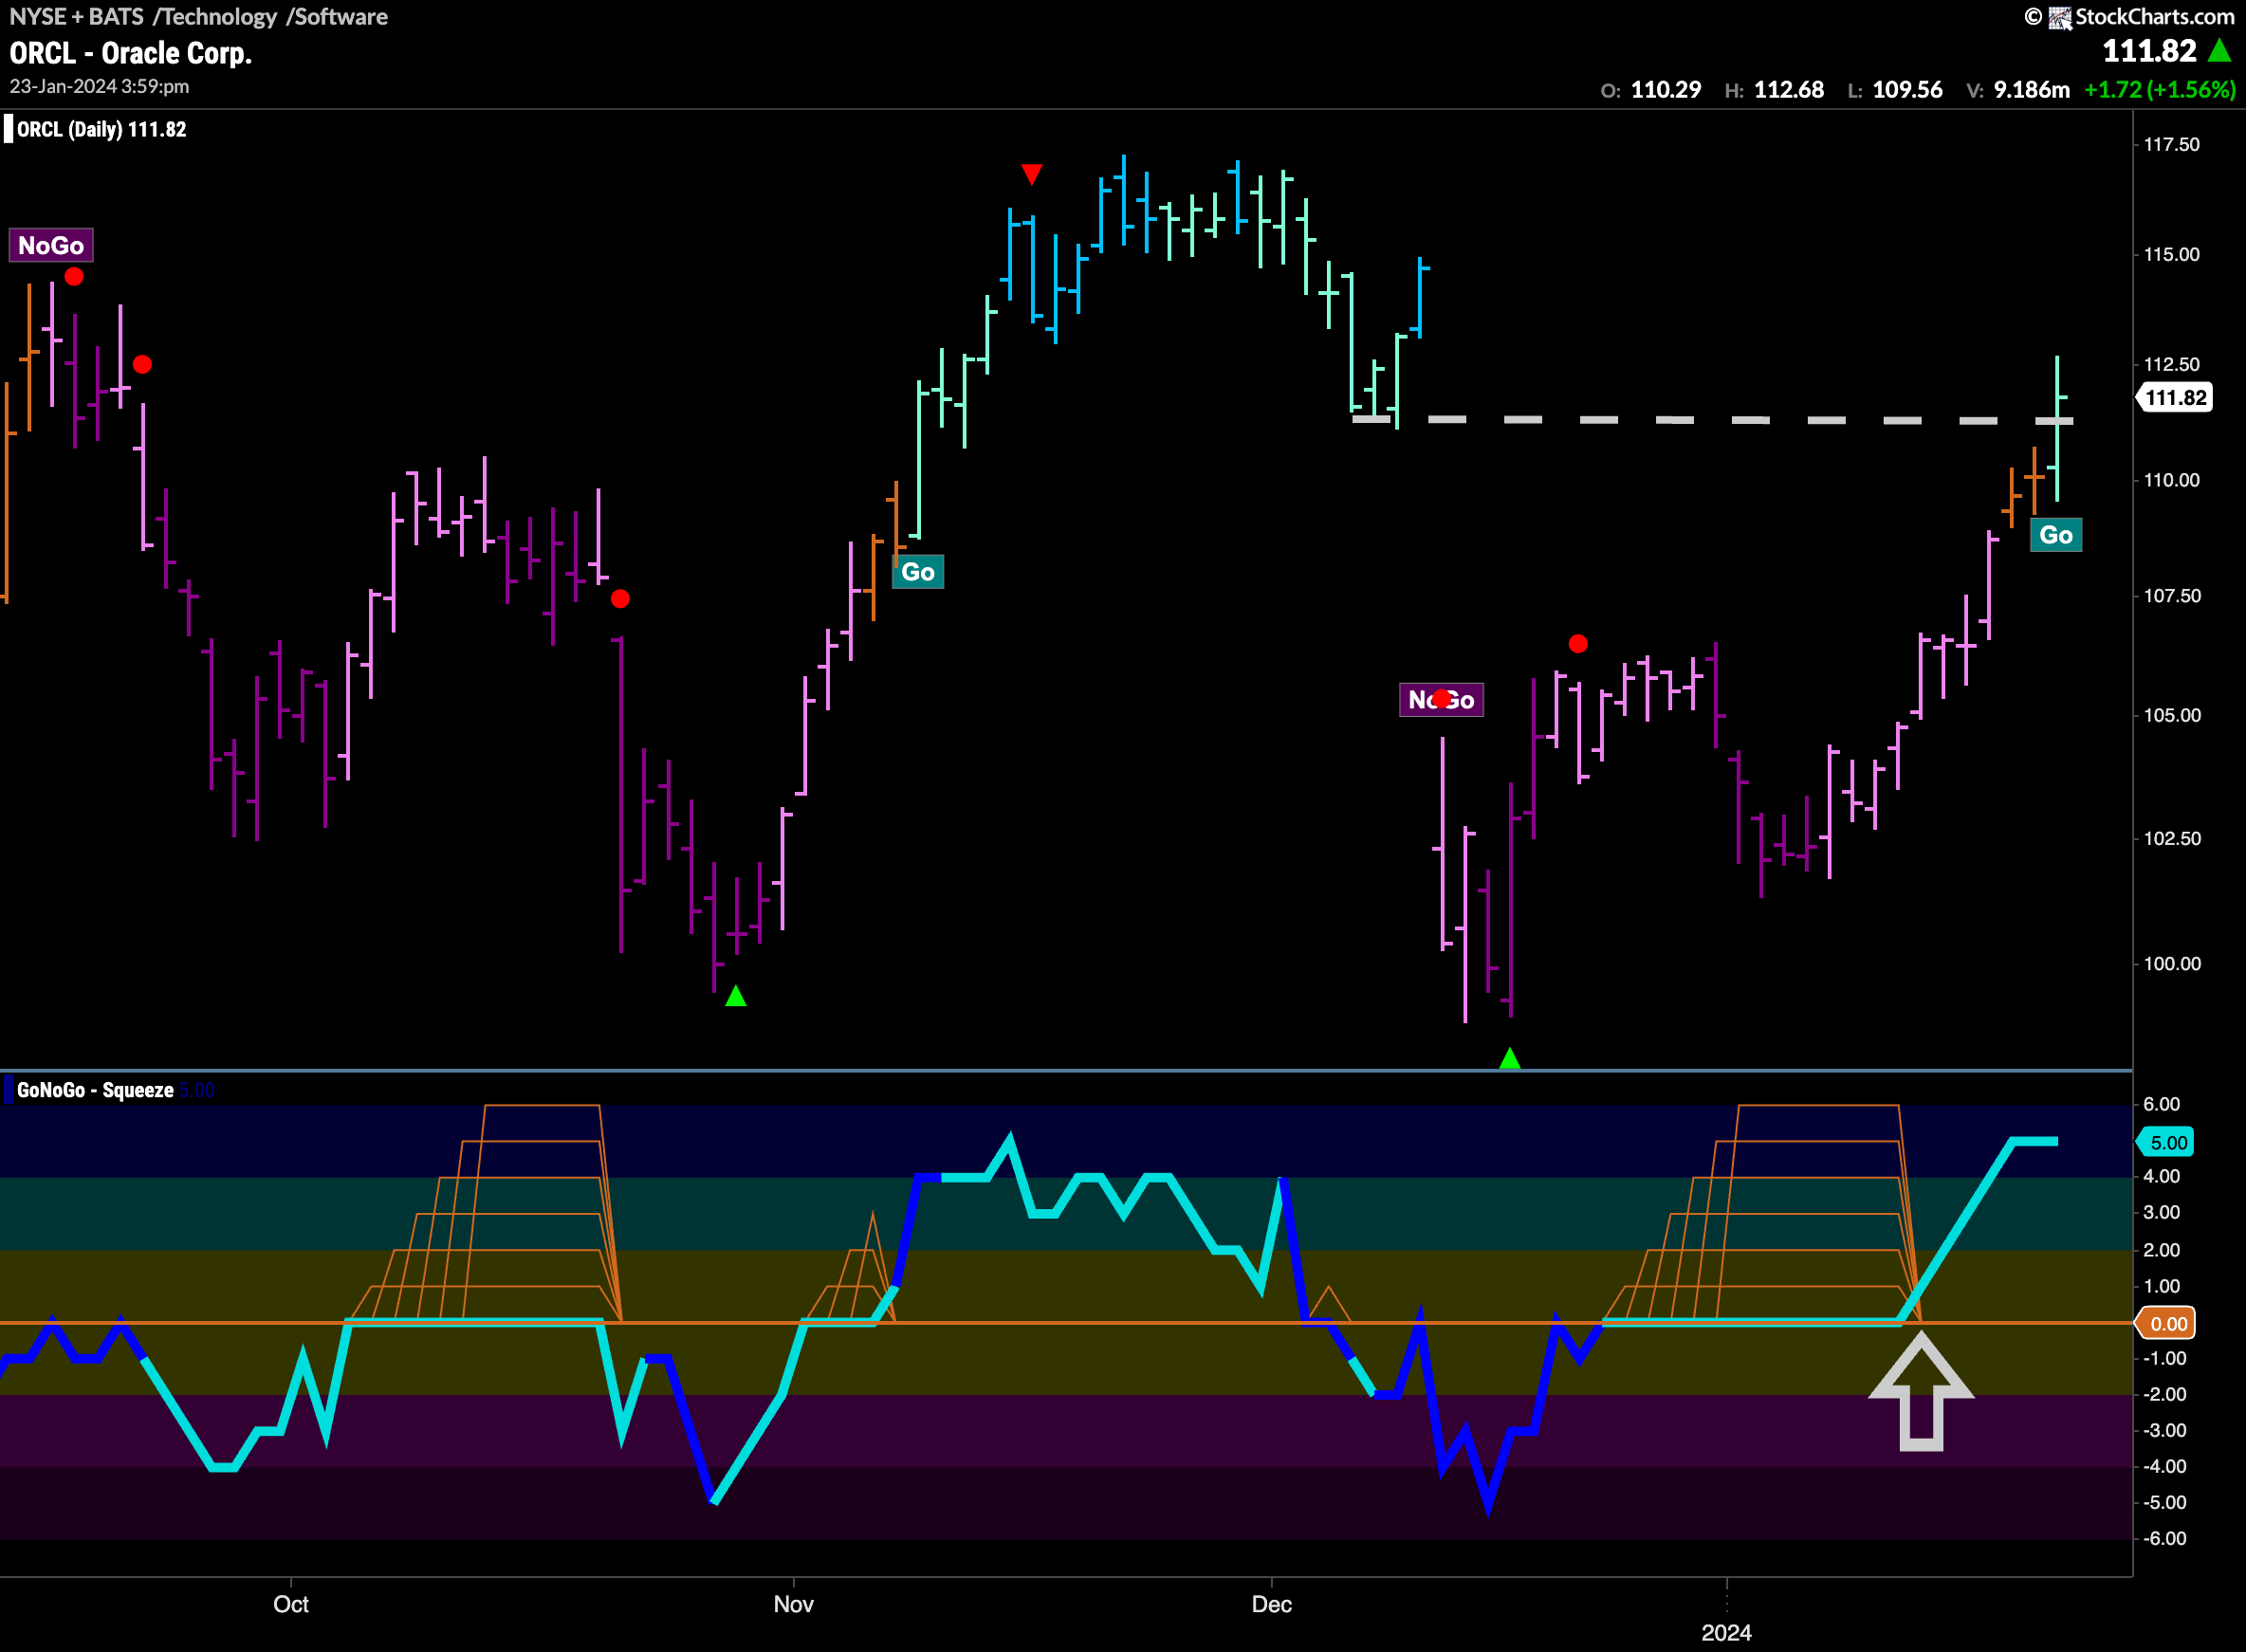Click the 111.82 price tag on axis
The height and width of the screenshot is (1652, 2246).
pos(2173,398)
